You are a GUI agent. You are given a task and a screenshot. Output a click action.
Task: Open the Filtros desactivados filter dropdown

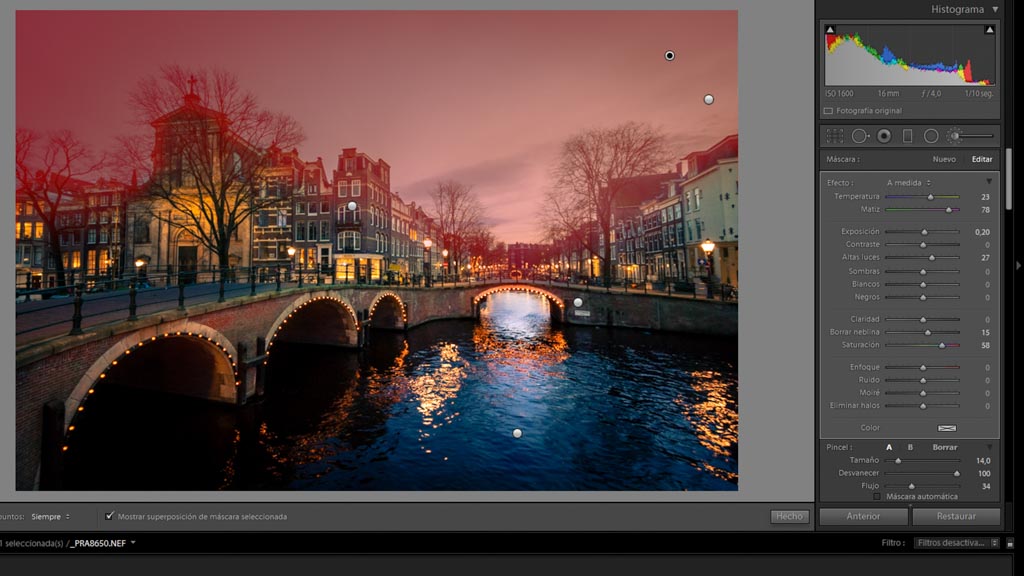point(955,542)
